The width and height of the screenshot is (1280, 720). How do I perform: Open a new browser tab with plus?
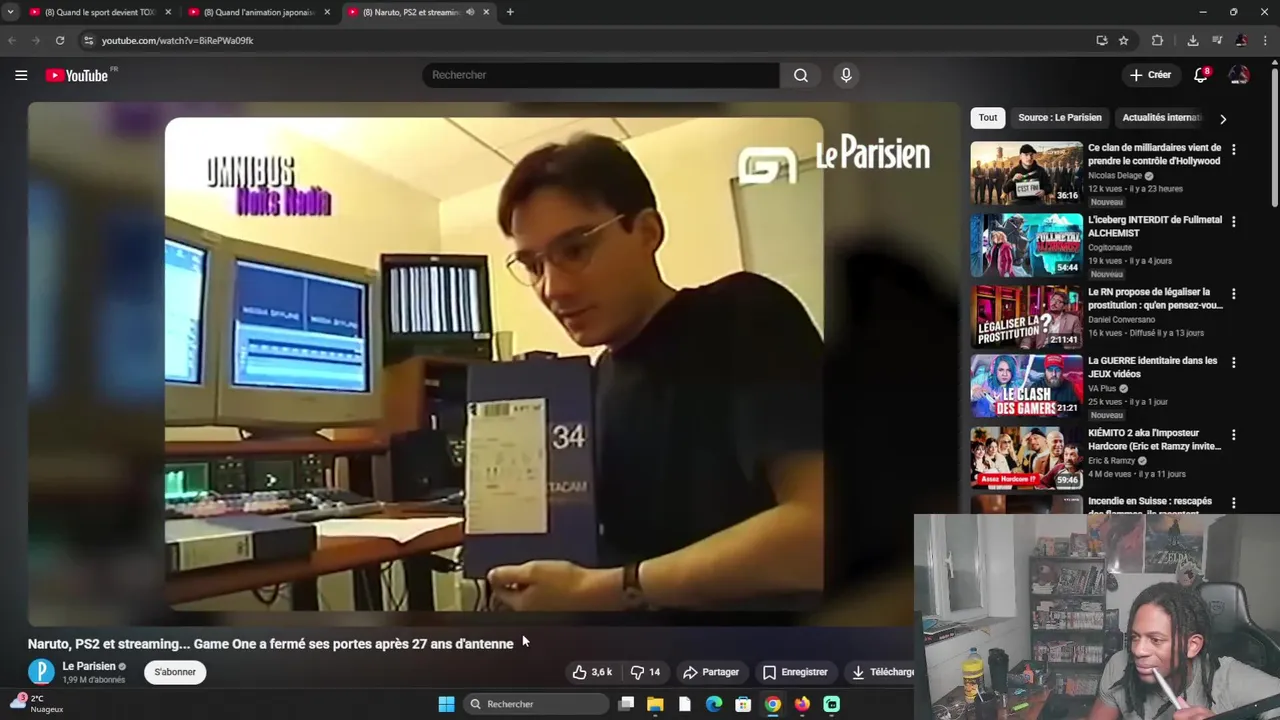(x=510, y=12)
